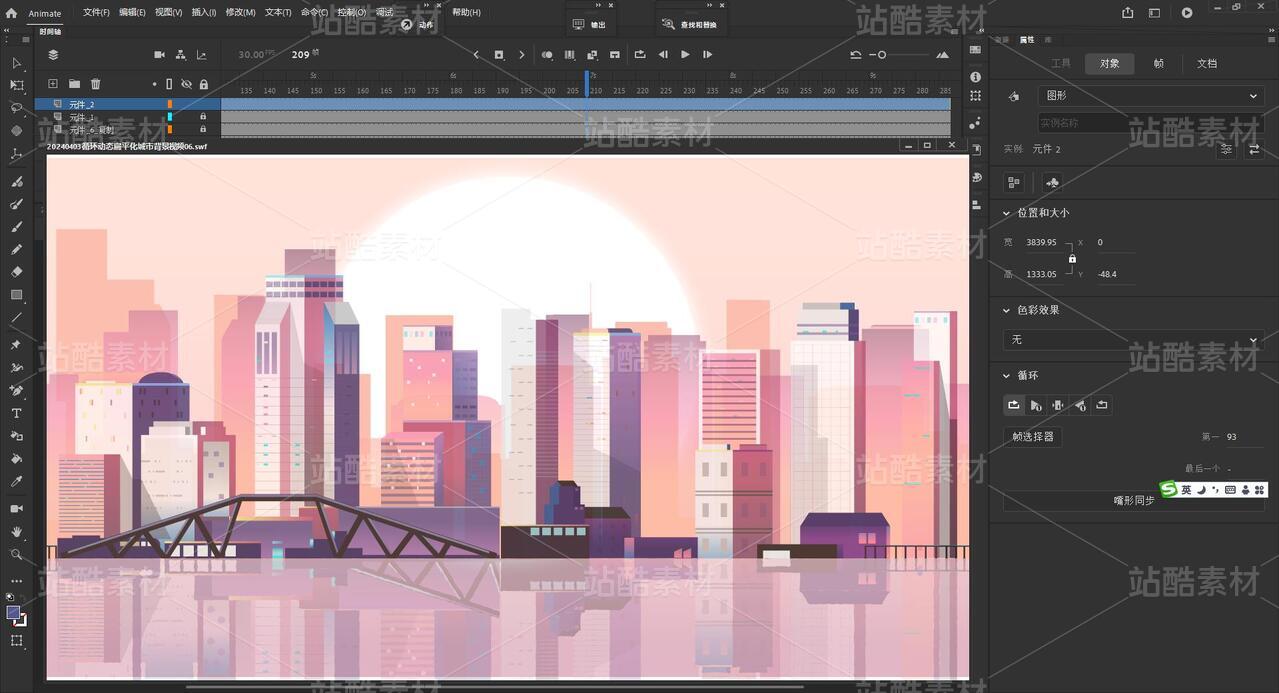This screenshot has width=1279, height=693.
Task: Toggle outline color of 元件_2 layer
Action: [x=170, y=104]
